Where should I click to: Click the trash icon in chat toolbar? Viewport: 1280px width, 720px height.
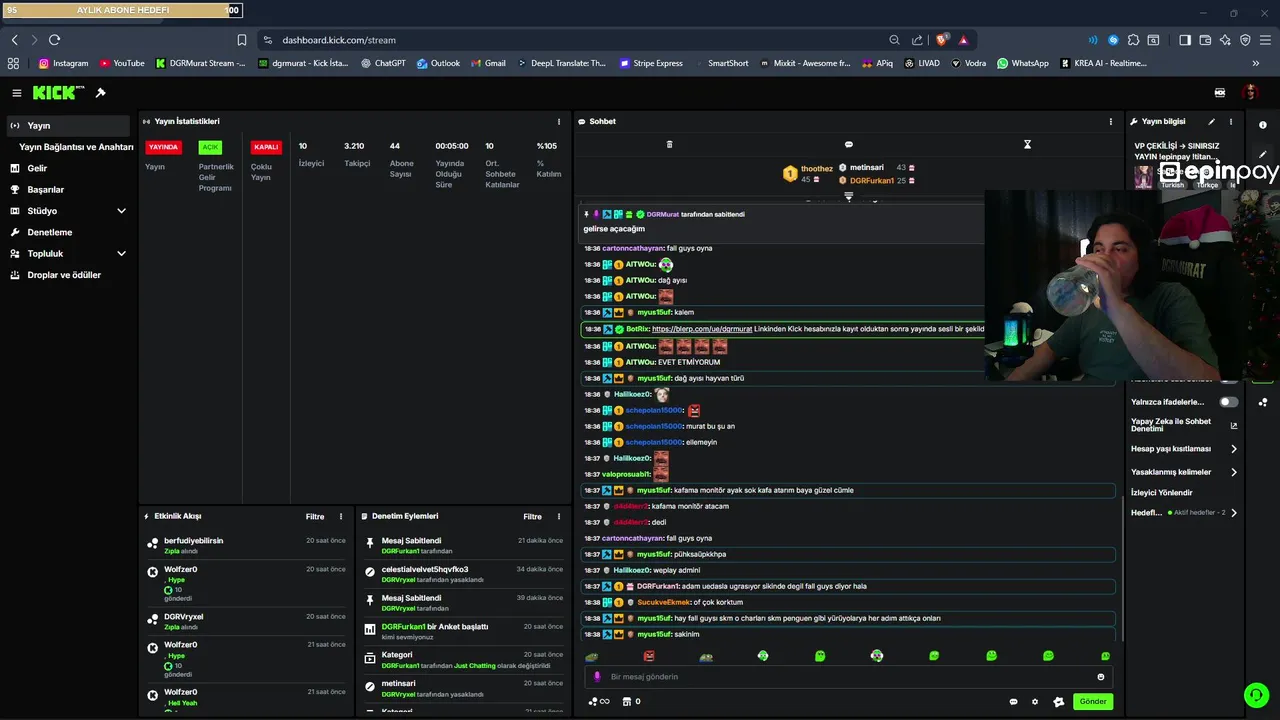pyautogui.click(x=669, y=145)
